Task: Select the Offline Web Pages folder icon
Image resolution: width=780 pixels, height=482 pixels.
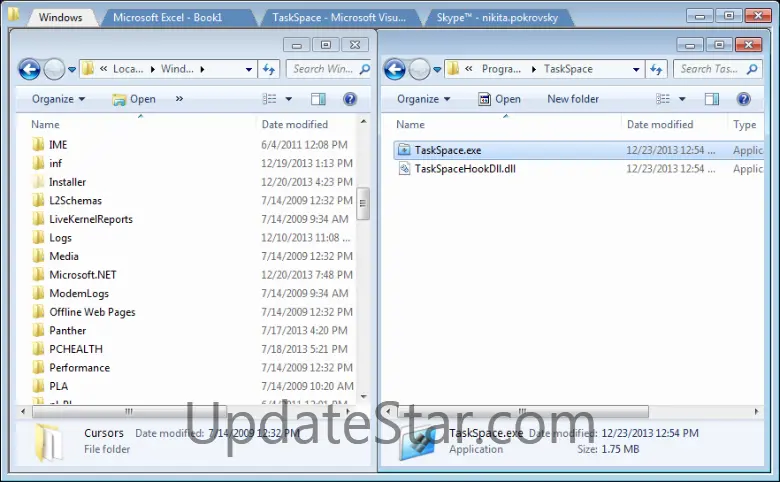Action: pos(38,312)
